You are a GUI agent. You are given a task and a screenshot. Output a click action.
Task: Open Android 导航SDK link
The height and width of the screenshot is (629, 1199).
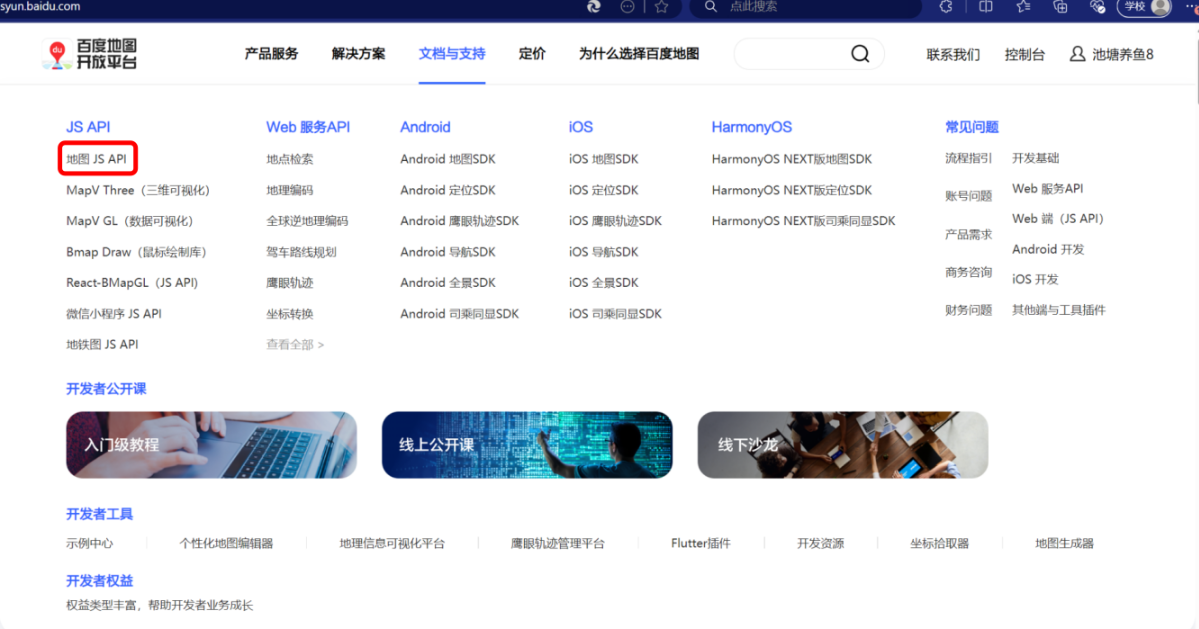tap(448, 252)
